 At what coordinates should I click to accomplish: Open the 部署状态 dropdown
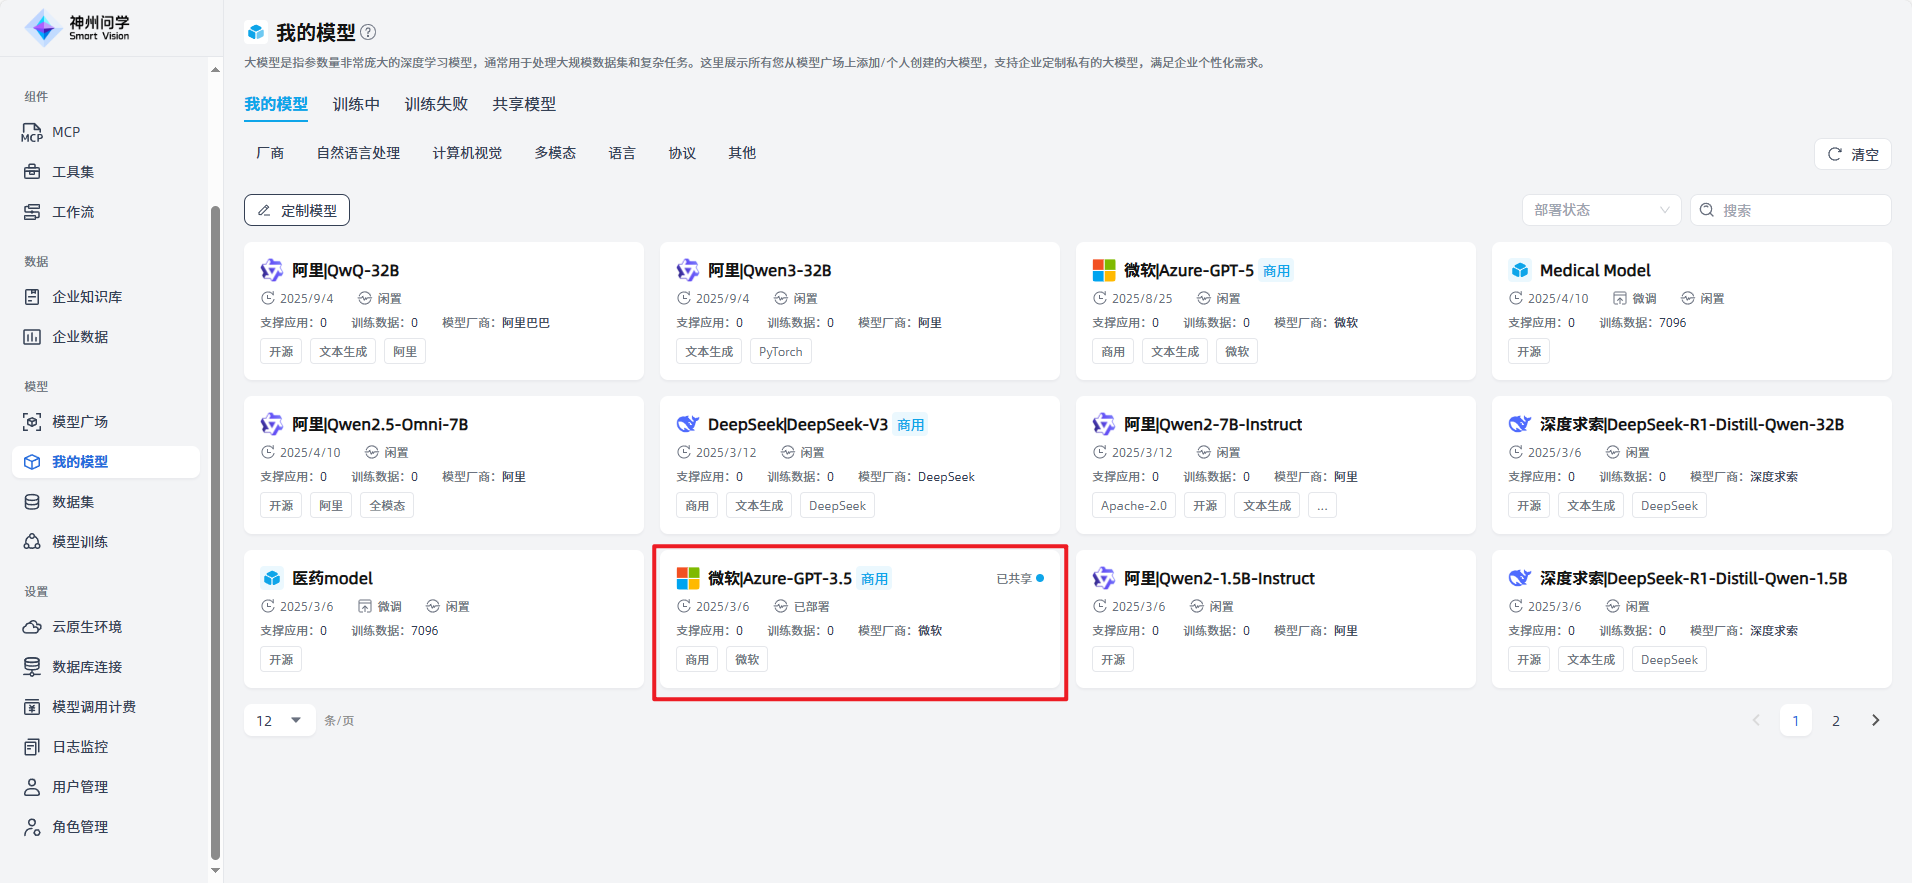(1601, 210)
